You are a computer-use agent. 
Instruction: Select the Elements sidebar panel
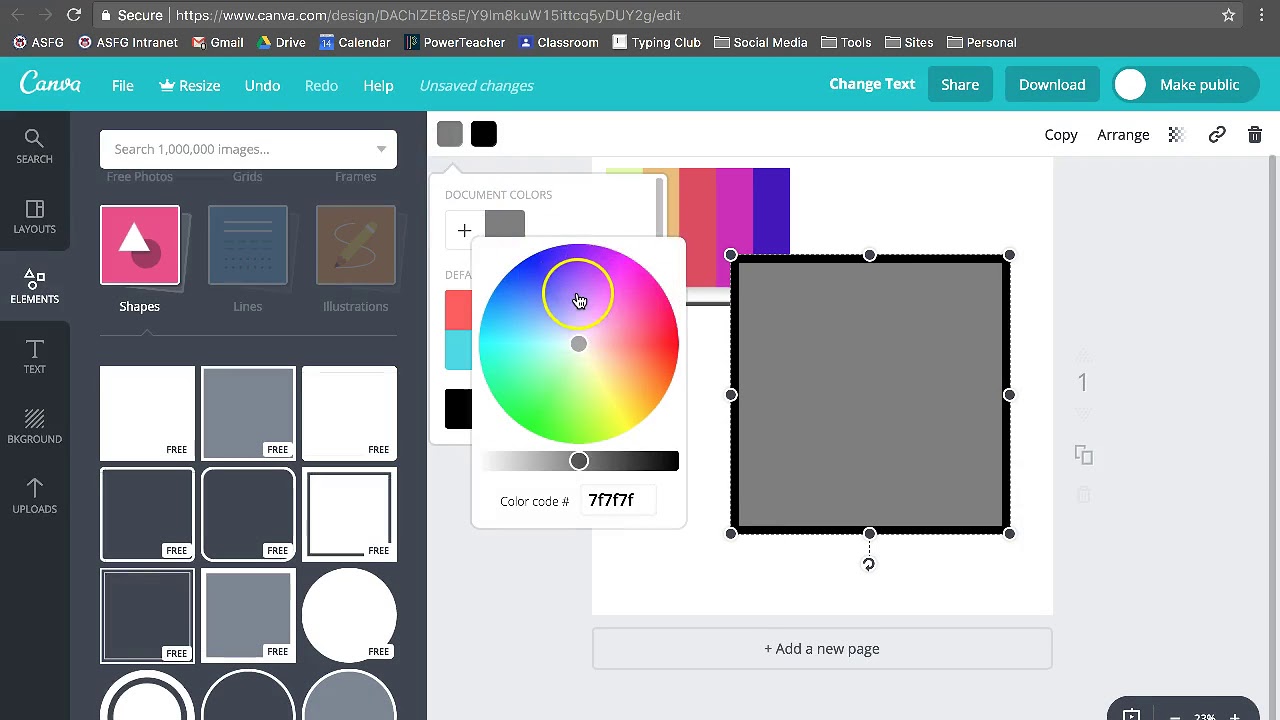click(34, 287)
